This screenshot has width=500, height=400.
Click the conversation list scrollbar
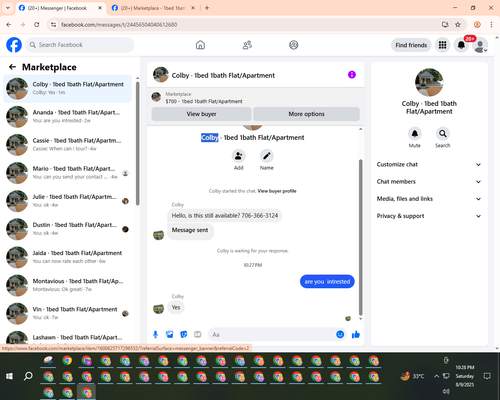138,143
